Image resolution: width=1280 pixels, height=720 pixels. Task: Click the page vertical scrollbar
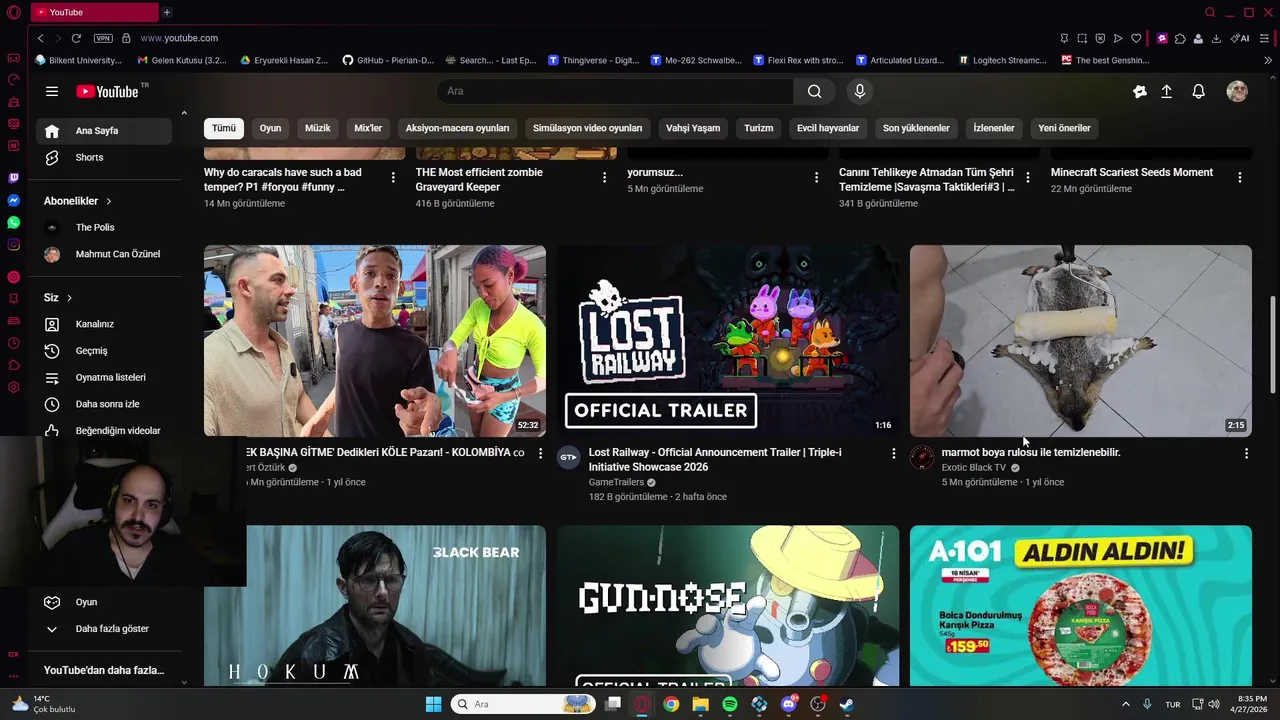1273,345
